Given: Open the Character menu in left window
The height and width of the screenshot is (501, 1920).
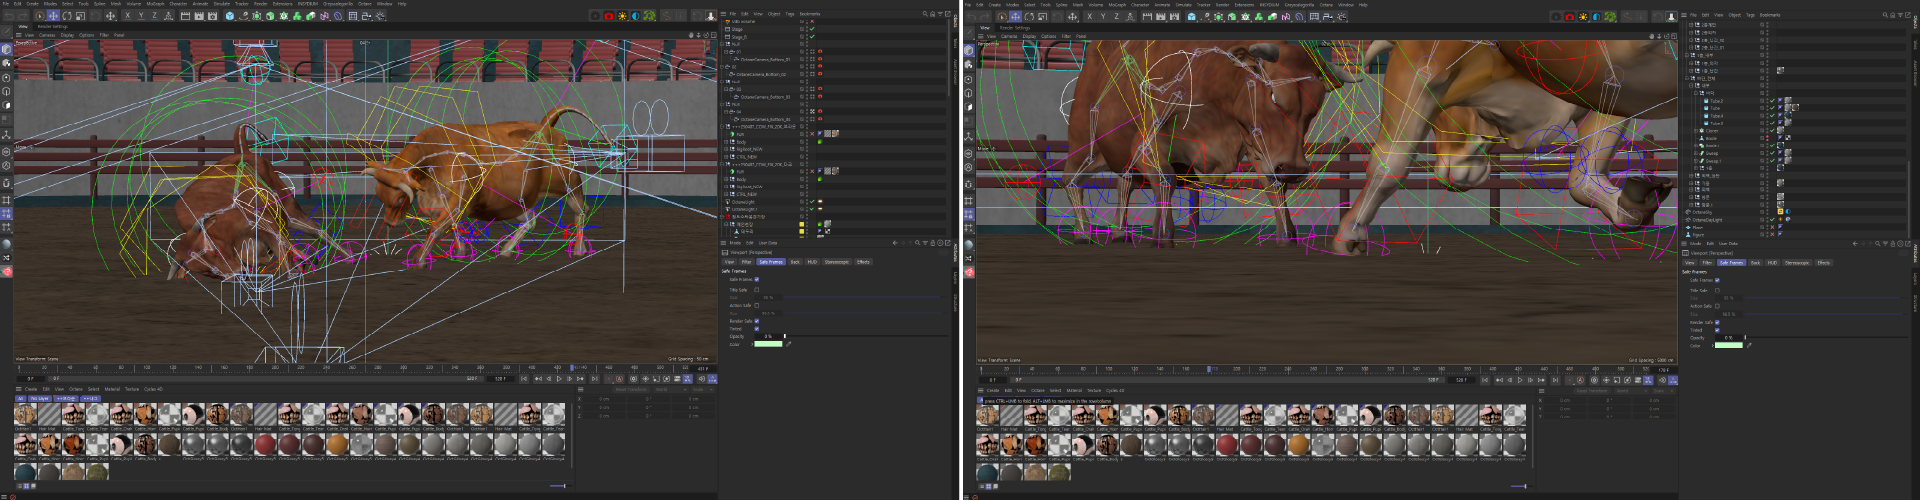Looking at the screenshot, I should click(178, 4).
